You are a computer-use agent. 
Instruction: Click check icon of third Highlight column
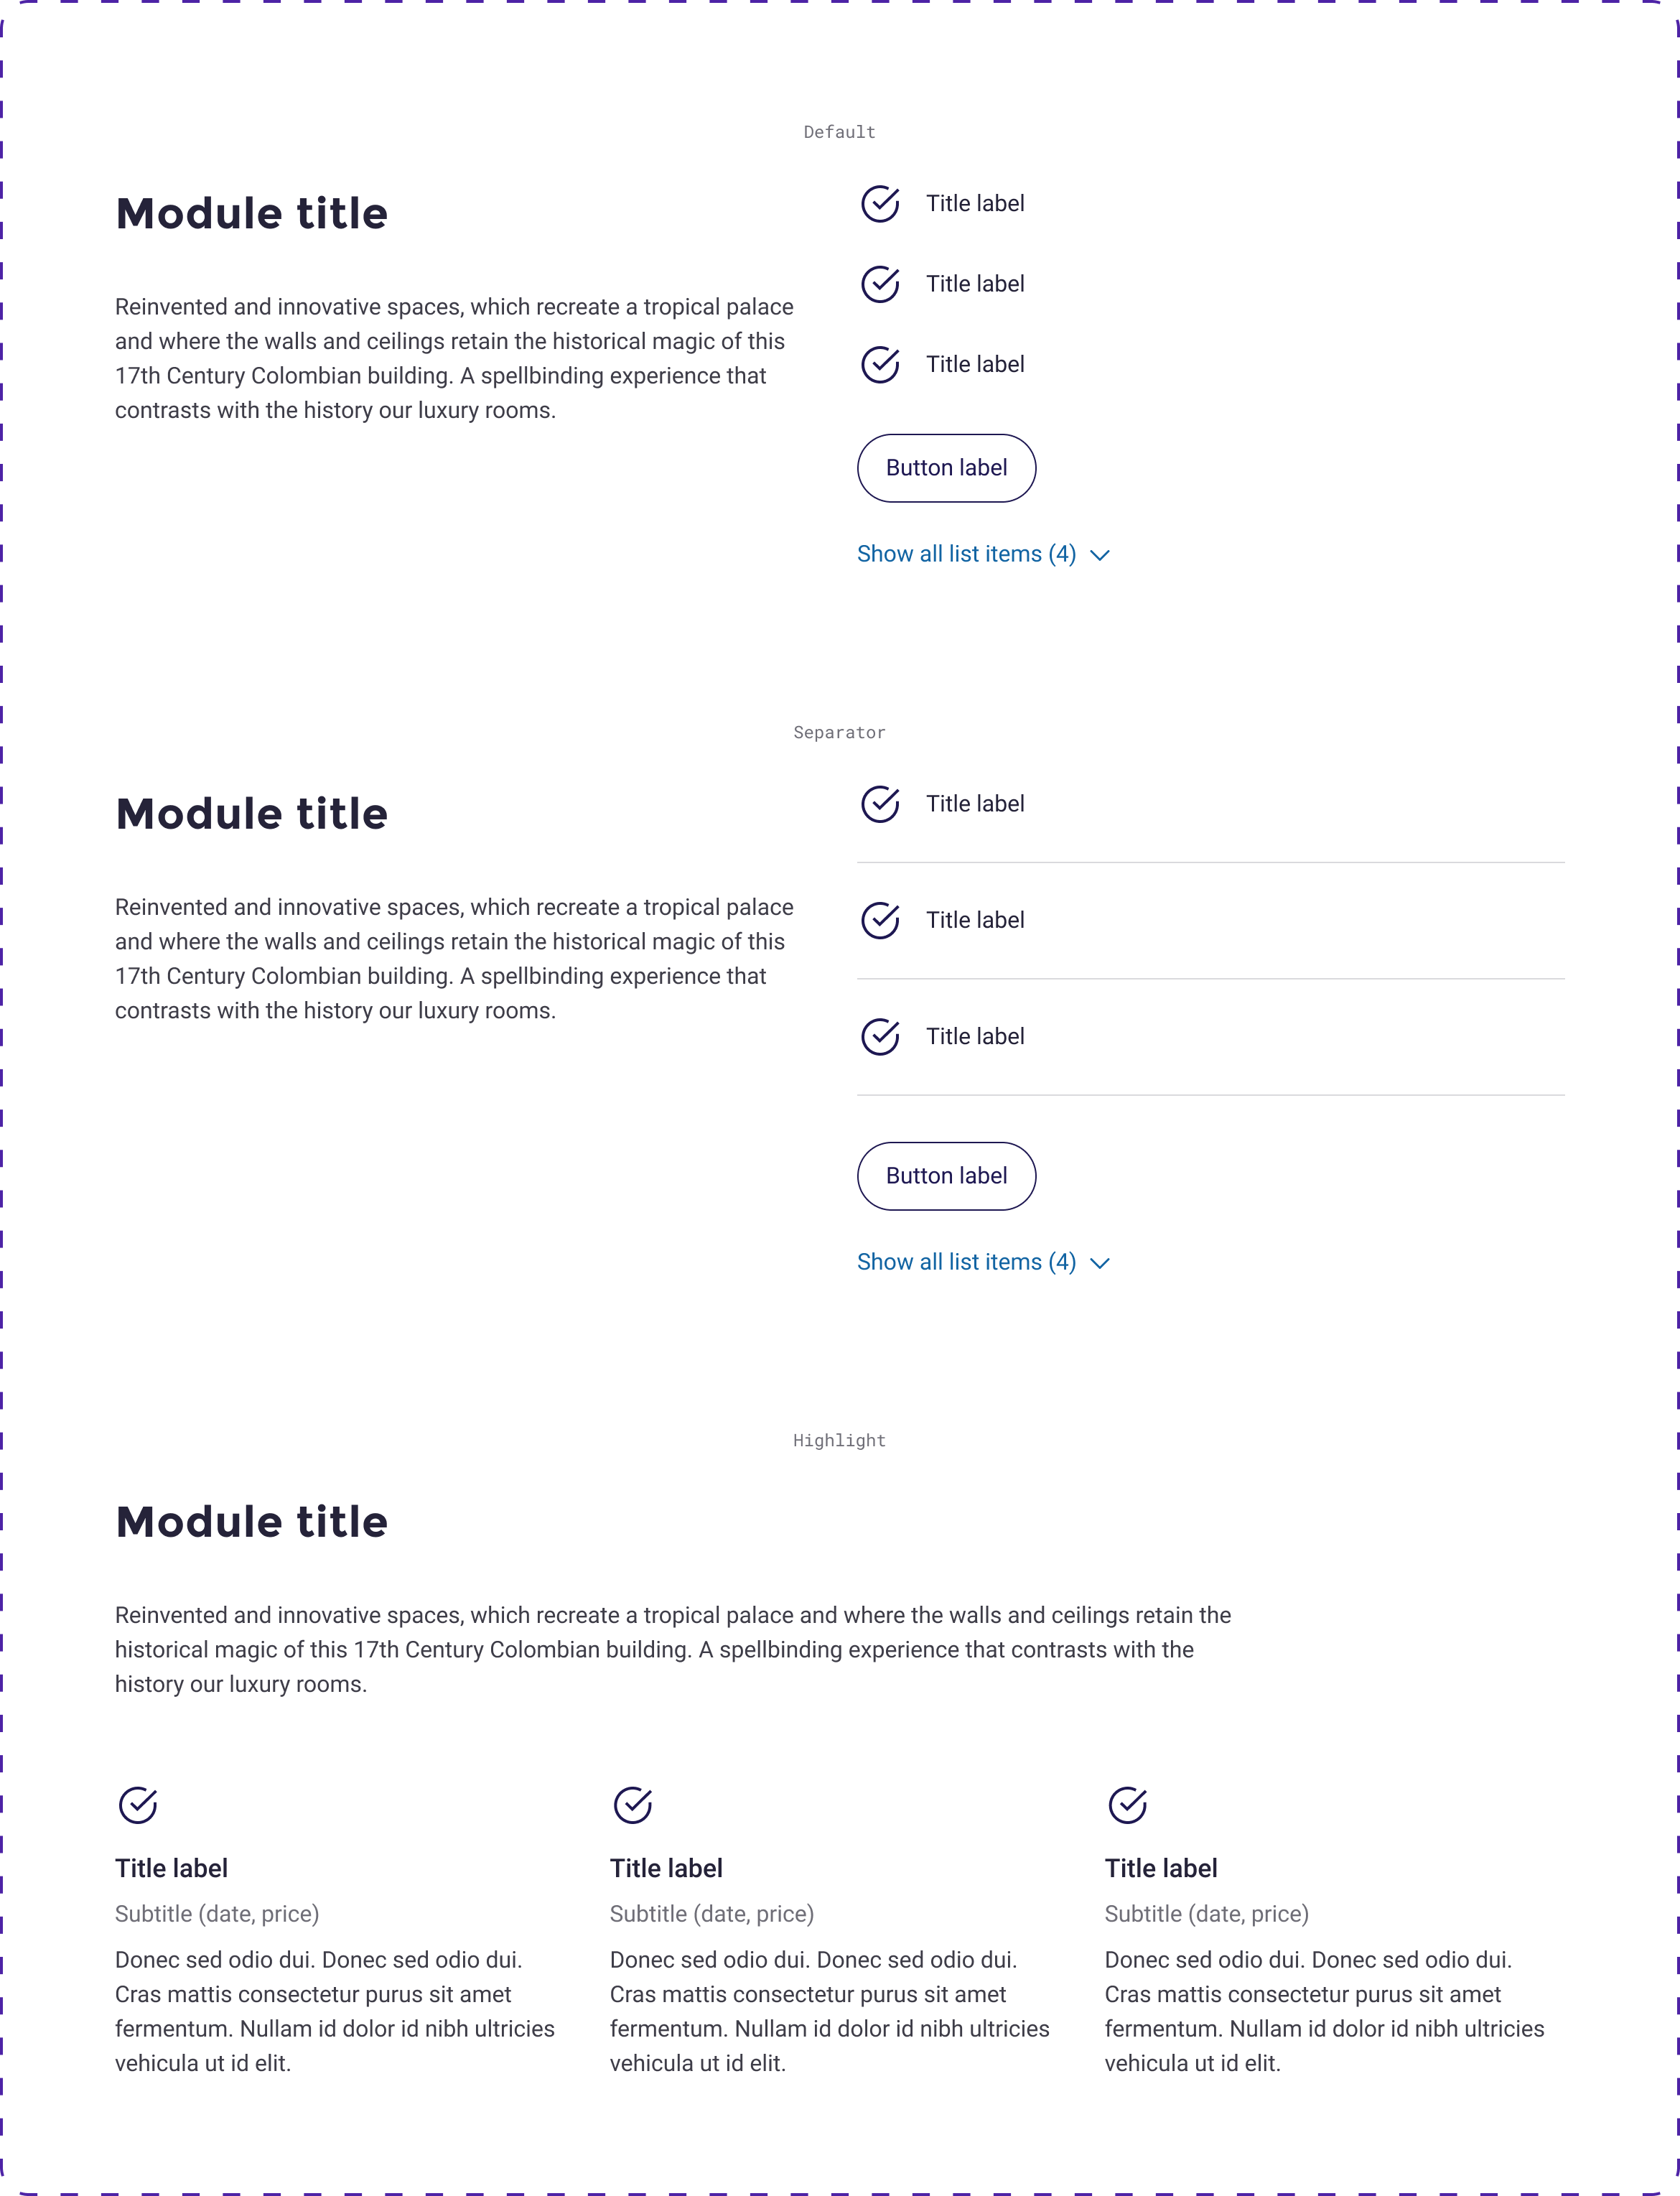pos(1128,1805)
